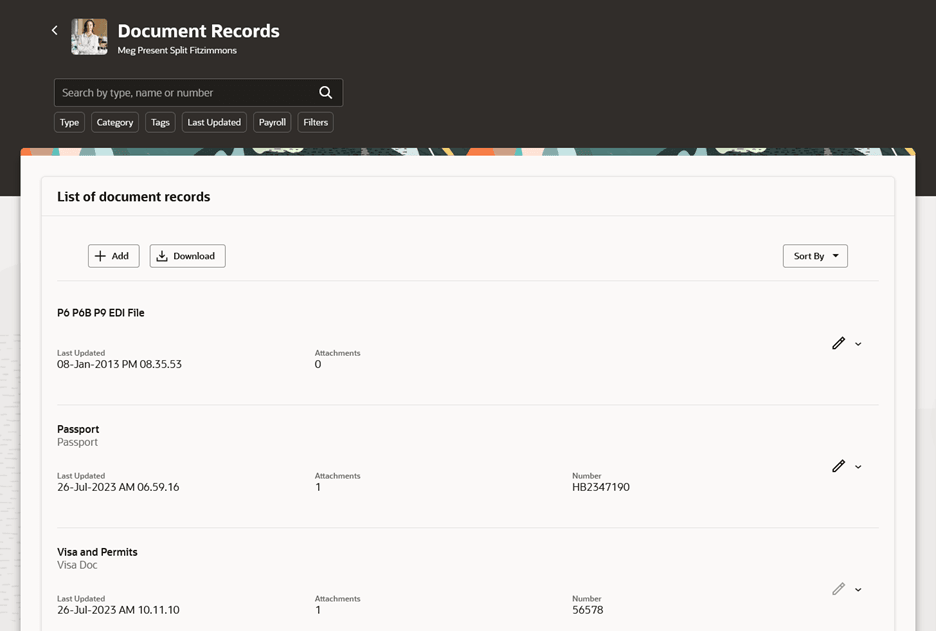
Task: Click visa number 56578
Action: pyautogui.click(x=588, y=610)
